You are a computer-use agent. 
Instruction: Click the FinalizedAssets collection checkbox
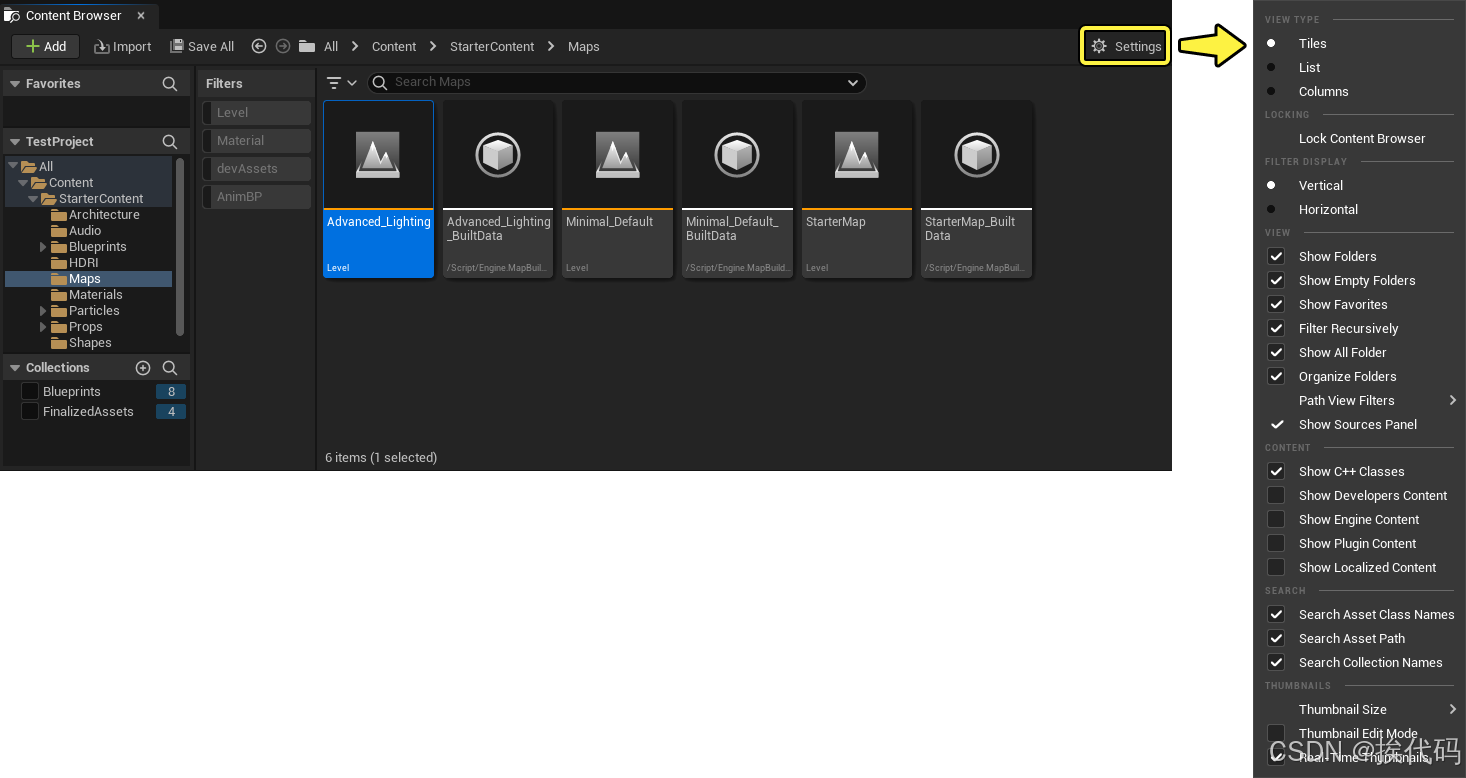pyautogui.click(x=30, y=412)
